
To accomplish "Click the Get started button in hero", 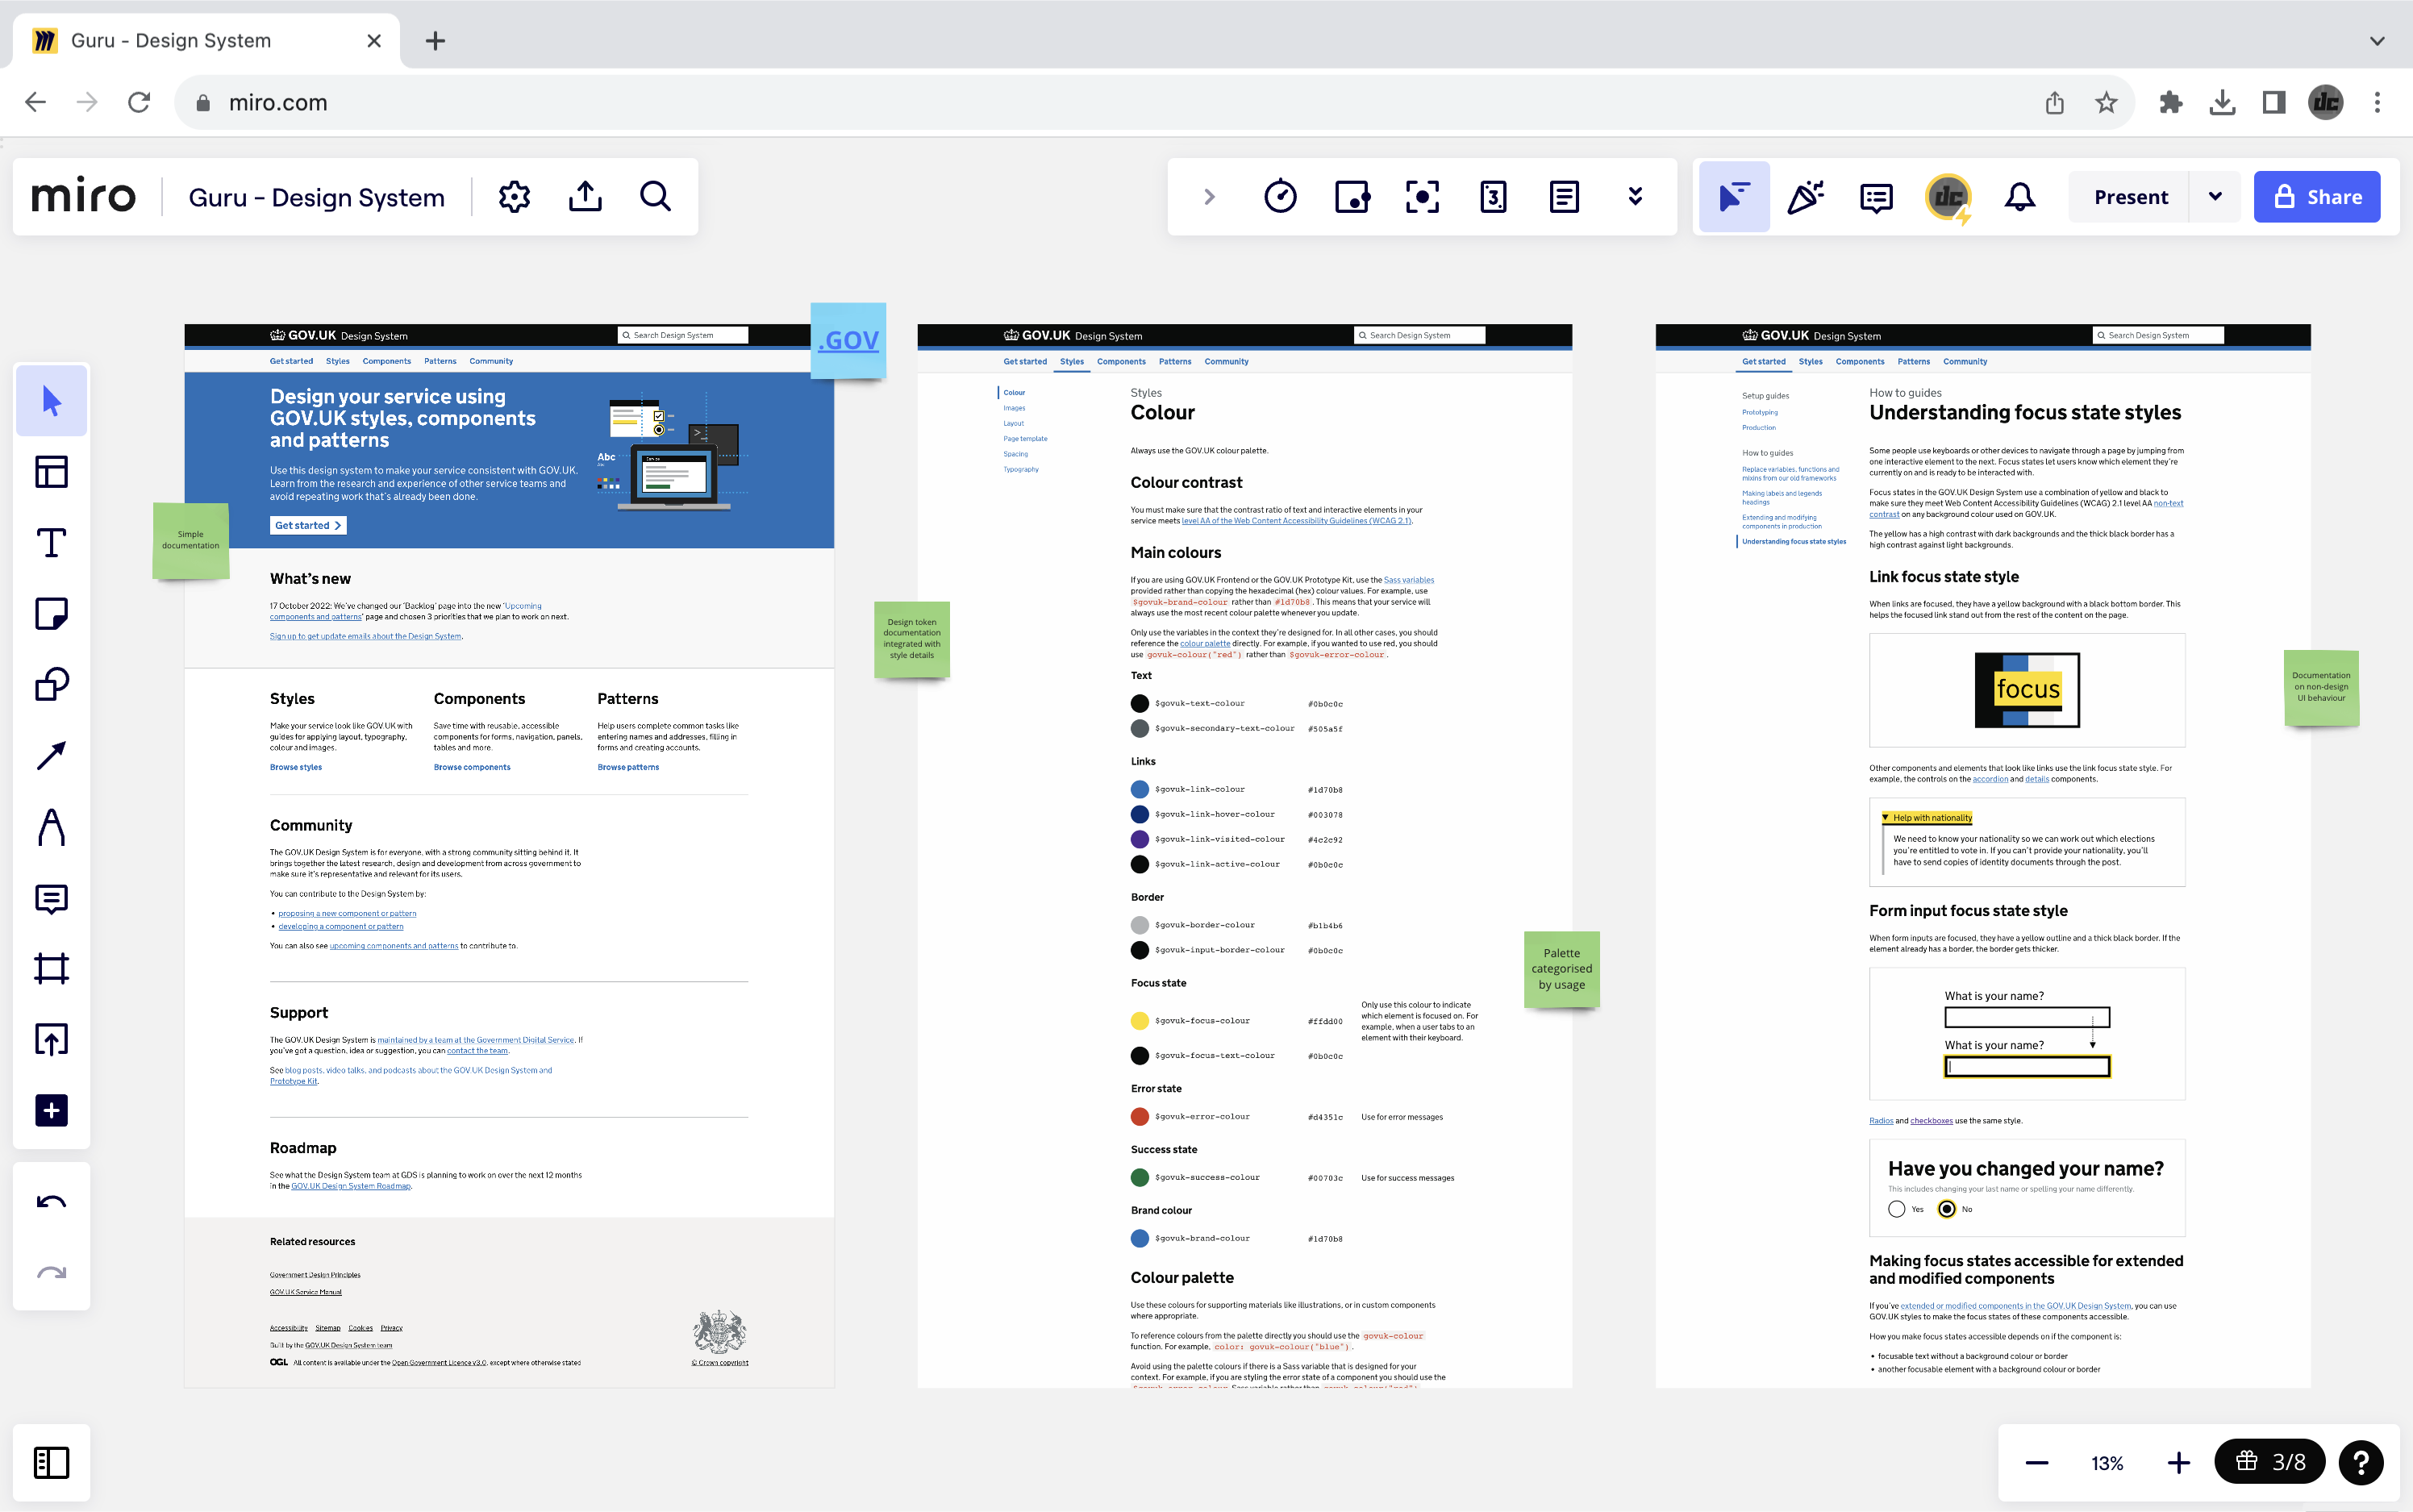I will pyautogui.click(x=308, y=526).
